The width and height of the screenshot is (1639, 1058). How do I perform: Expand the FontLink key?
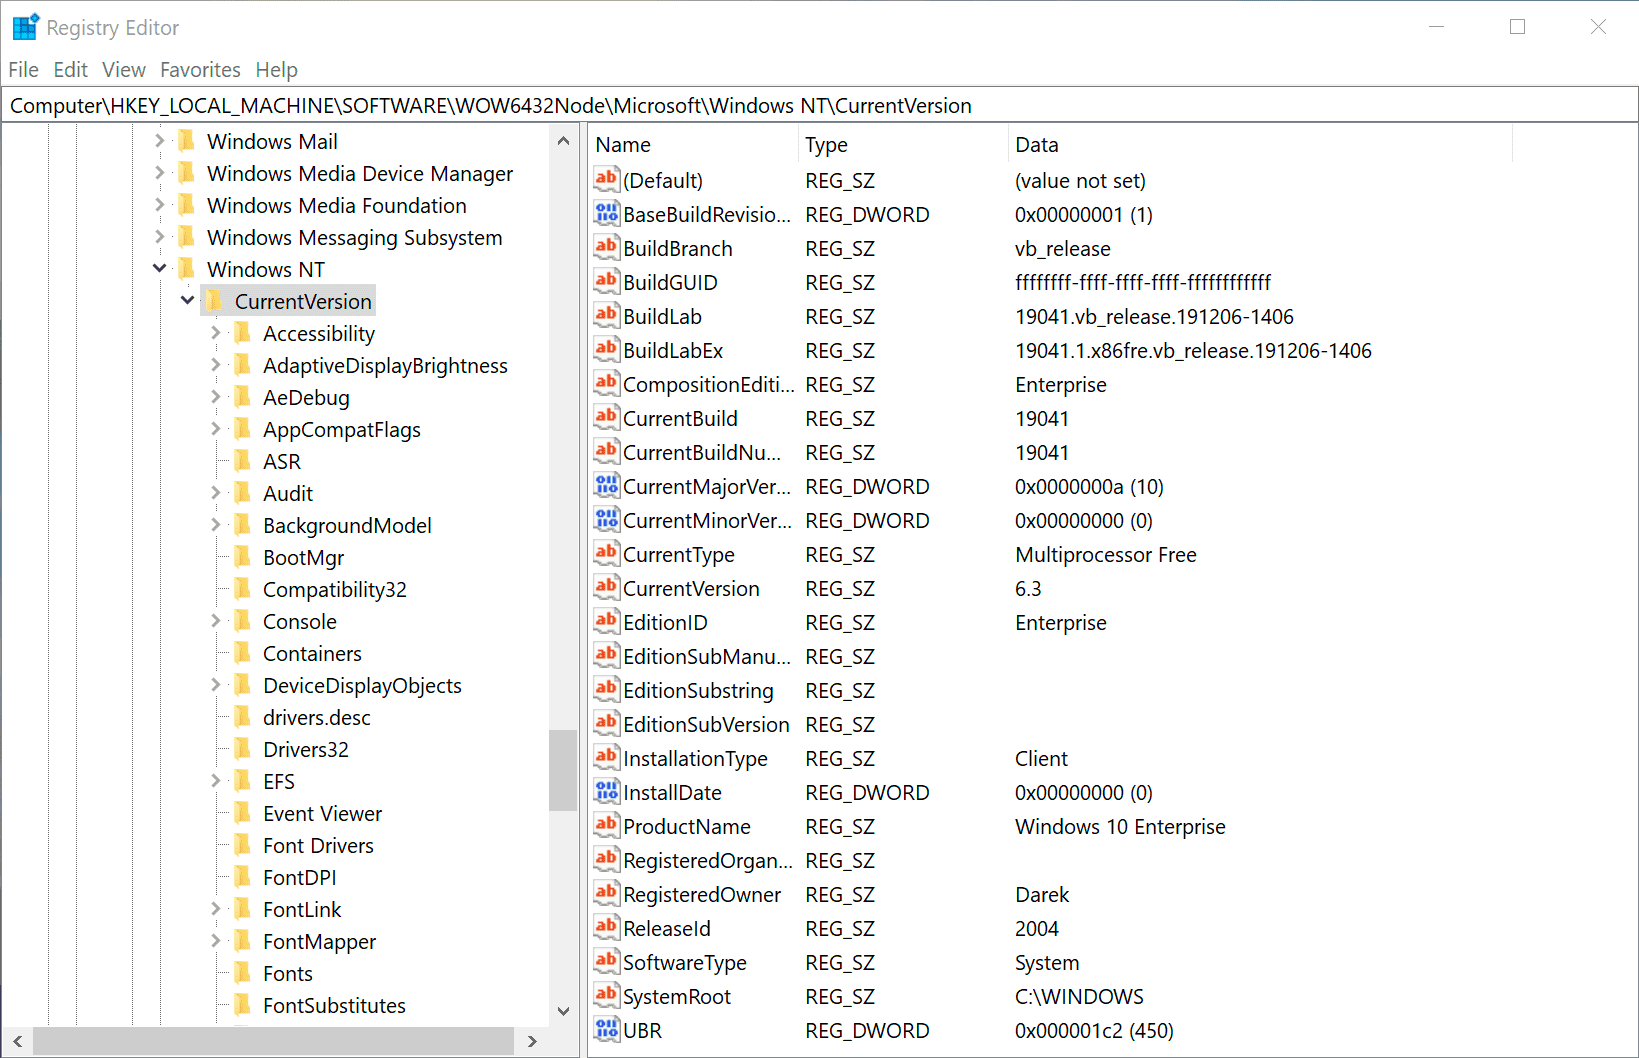pos(216,909)
